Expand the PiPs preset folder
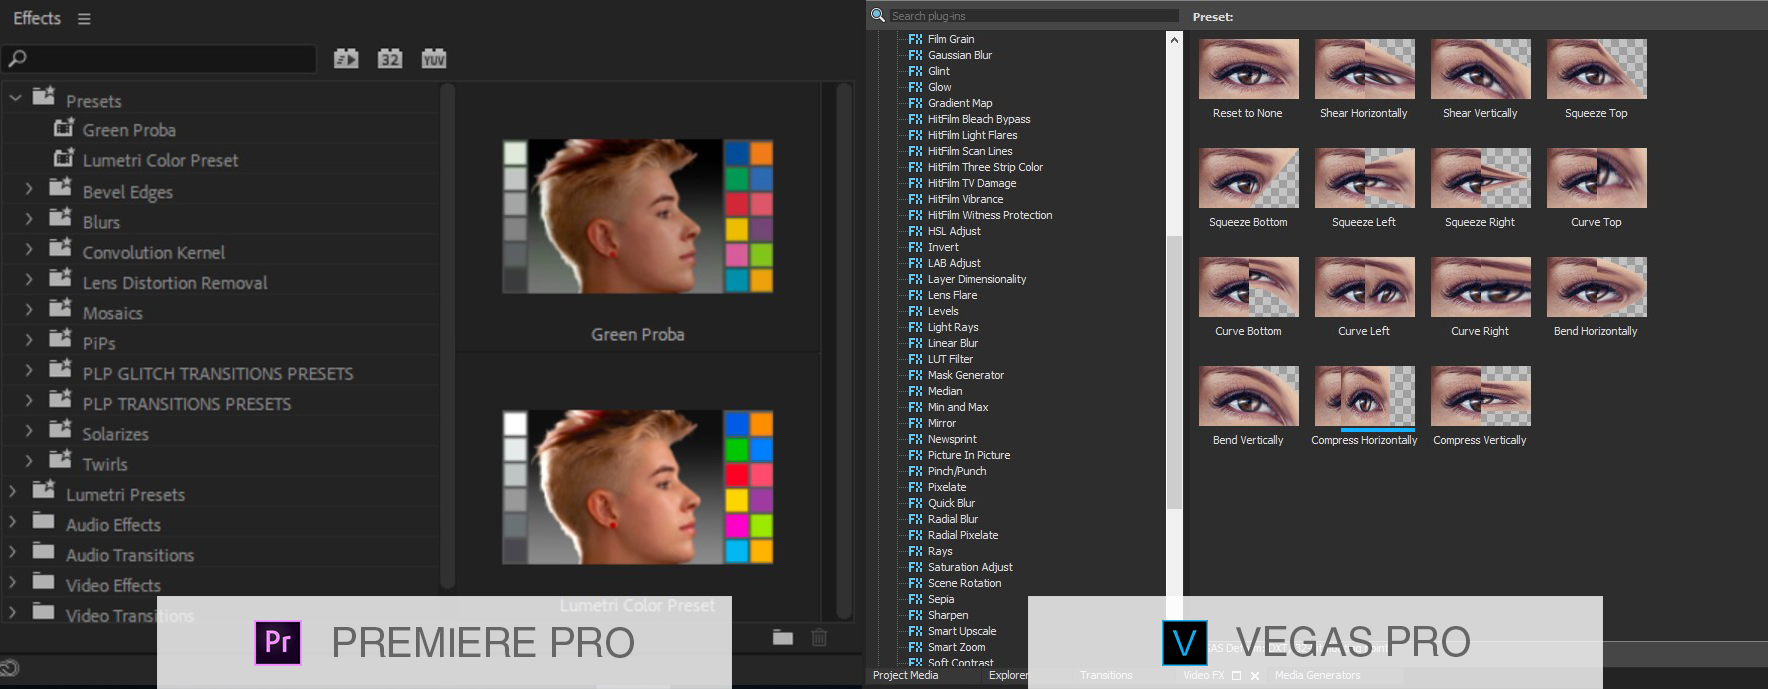The image size is (1768, 689). click(29, 339)
